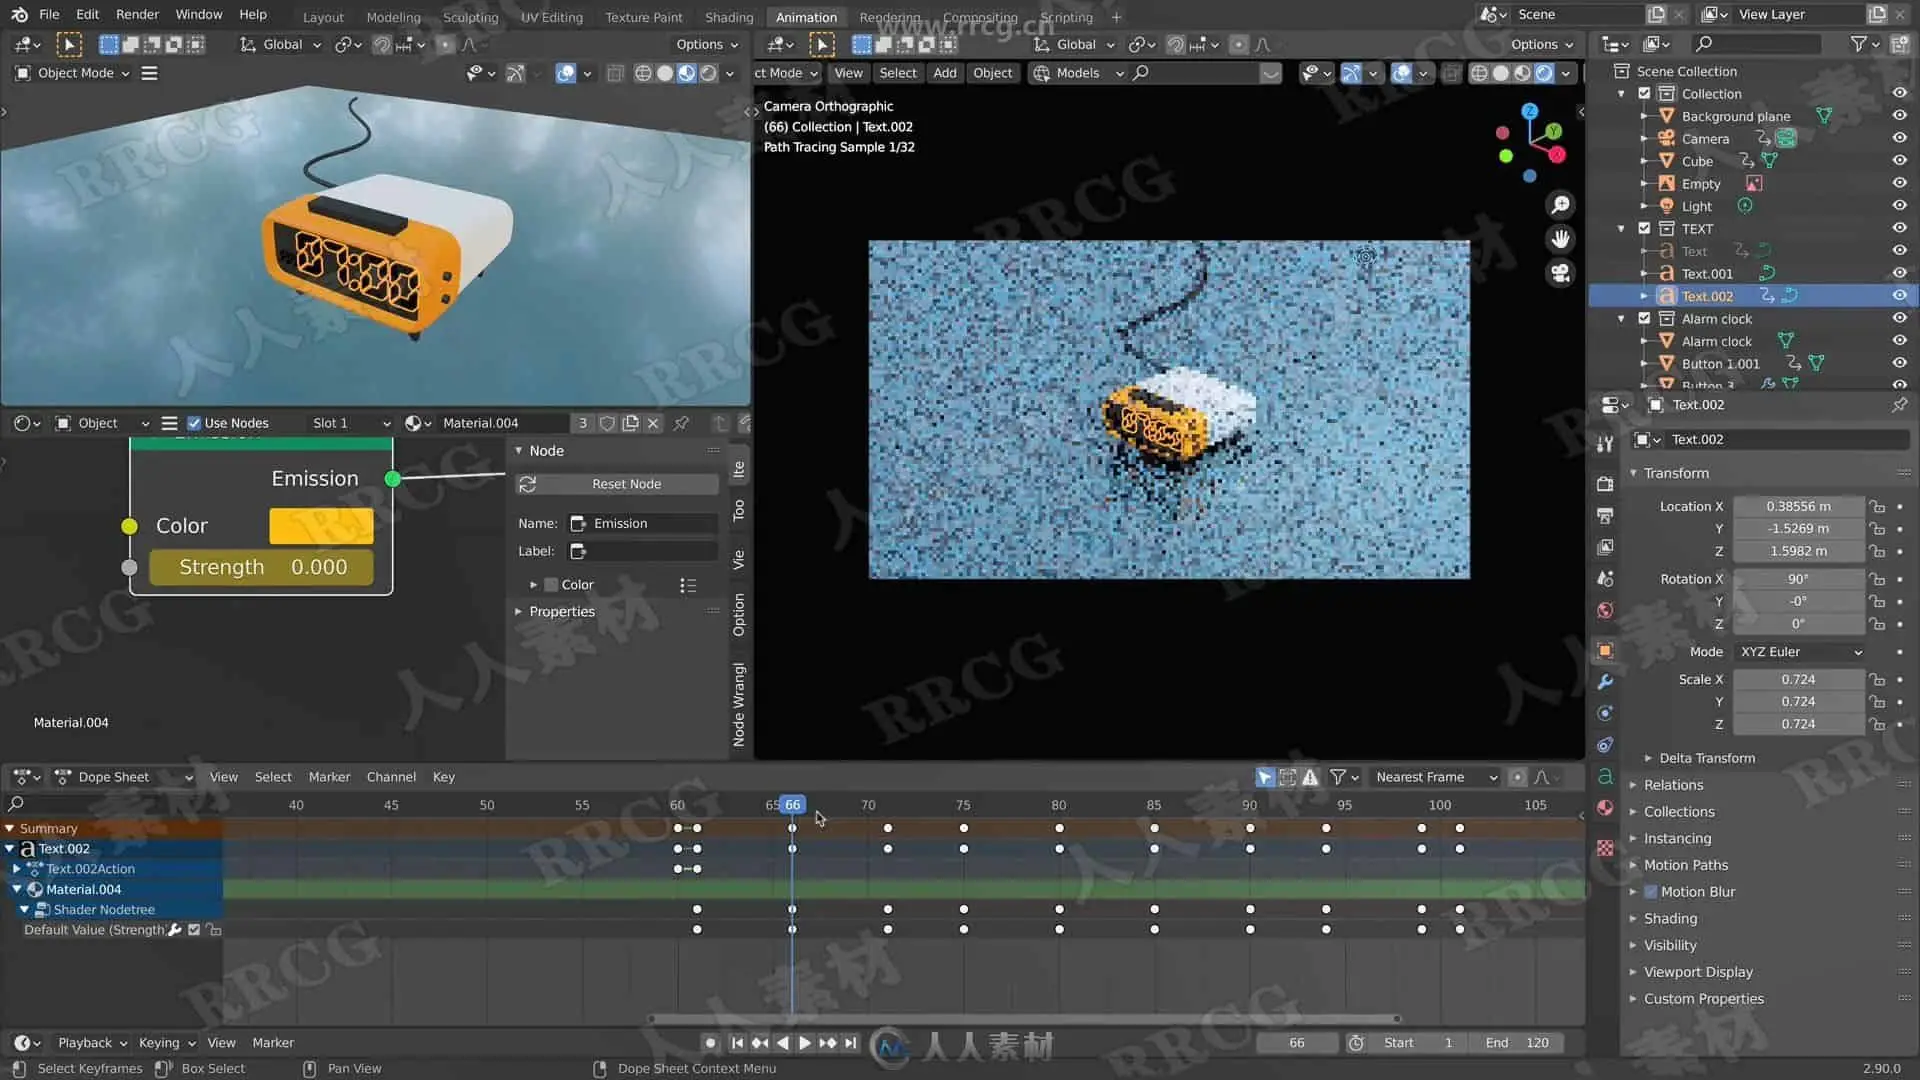The height and width of the screenshot is (1080, 1920).
Task: Hide Text.002 in the outliner
Action: [x=1899, y=296]
